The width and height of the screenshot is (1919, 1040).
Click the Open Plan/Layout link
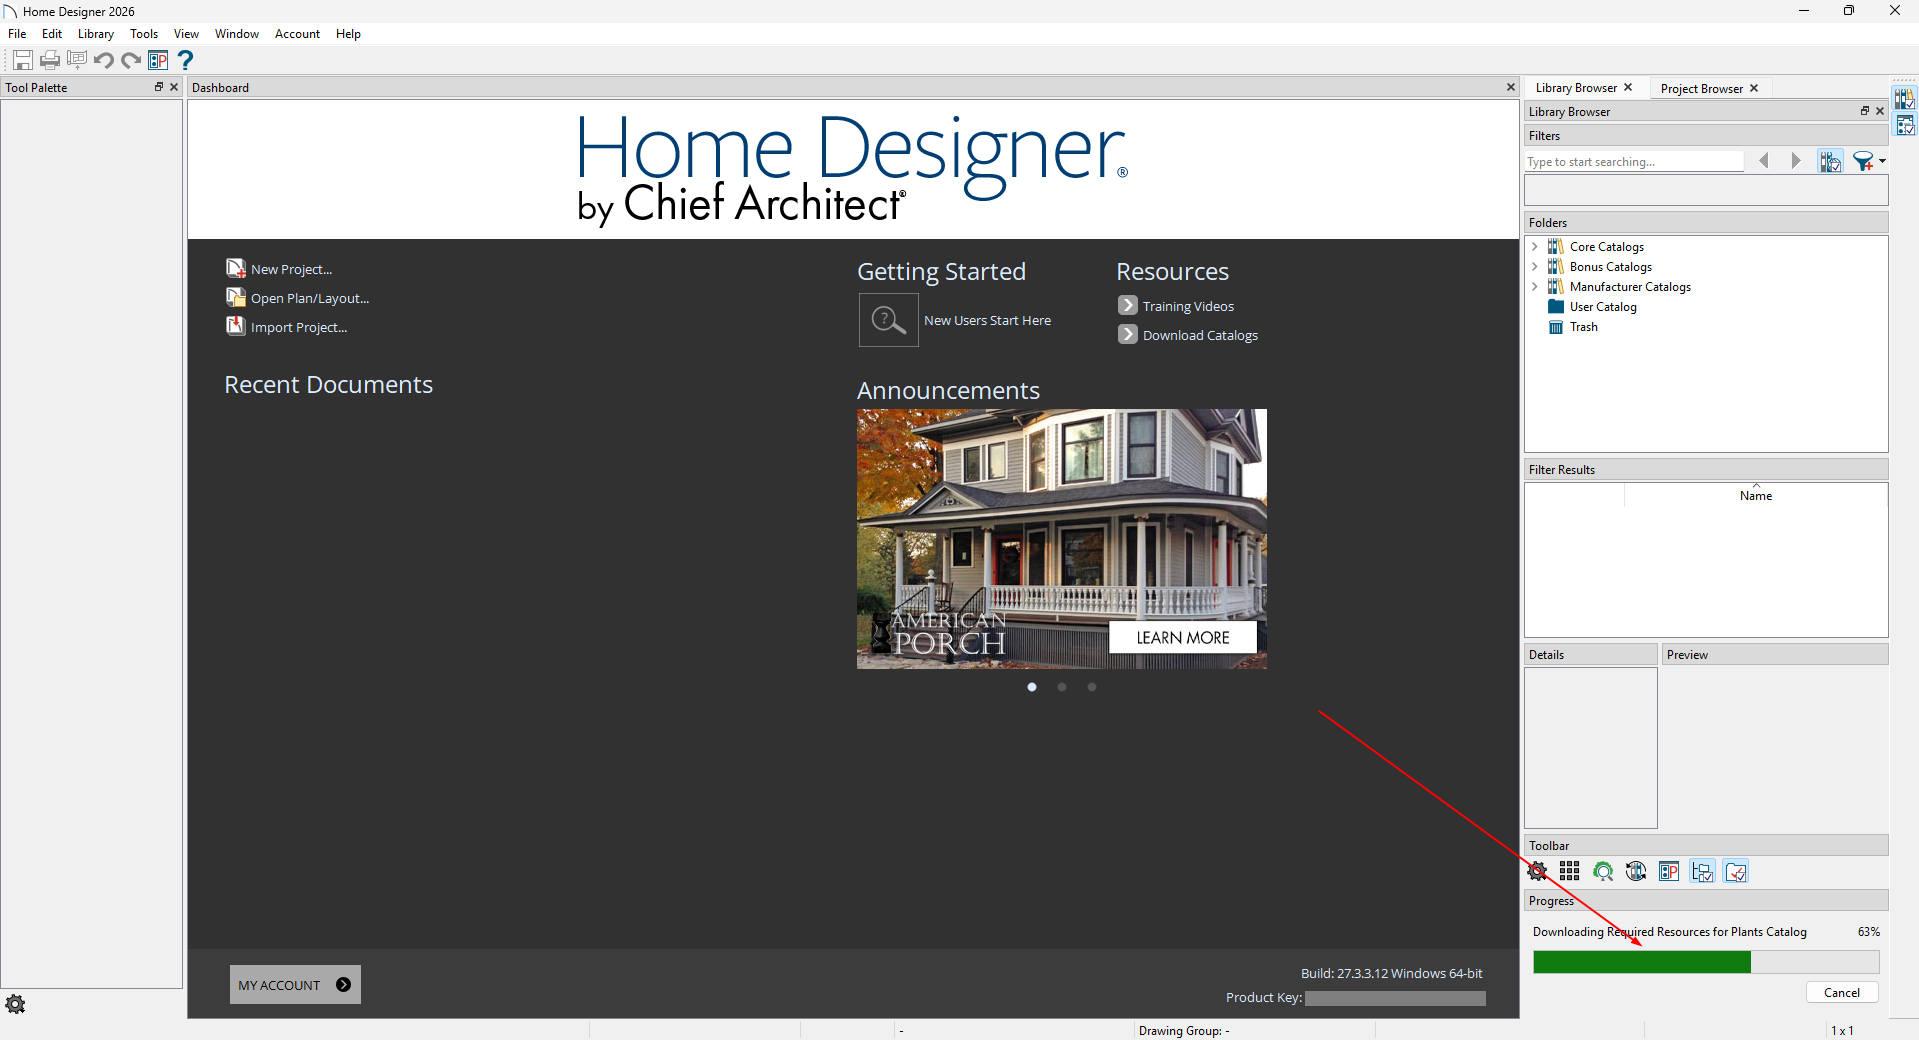point(310,298)
